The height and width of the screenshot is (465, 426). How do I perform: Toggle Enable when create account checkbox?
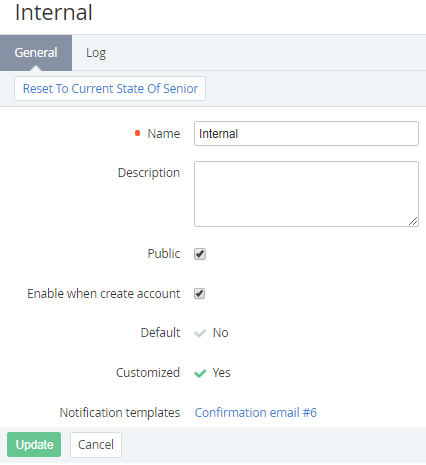[200, 294]
